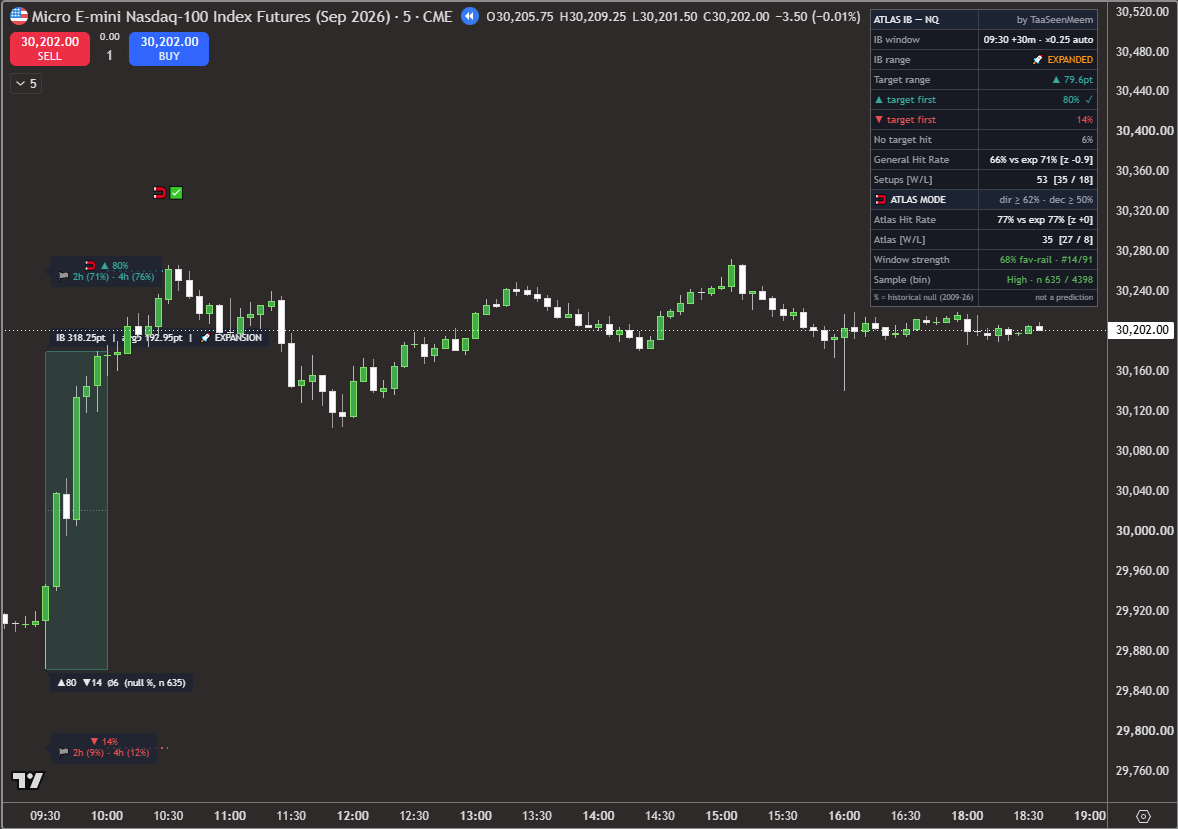
Task: Click the rocket icon beside EXPANDED
Action: tap(1038, 59)
